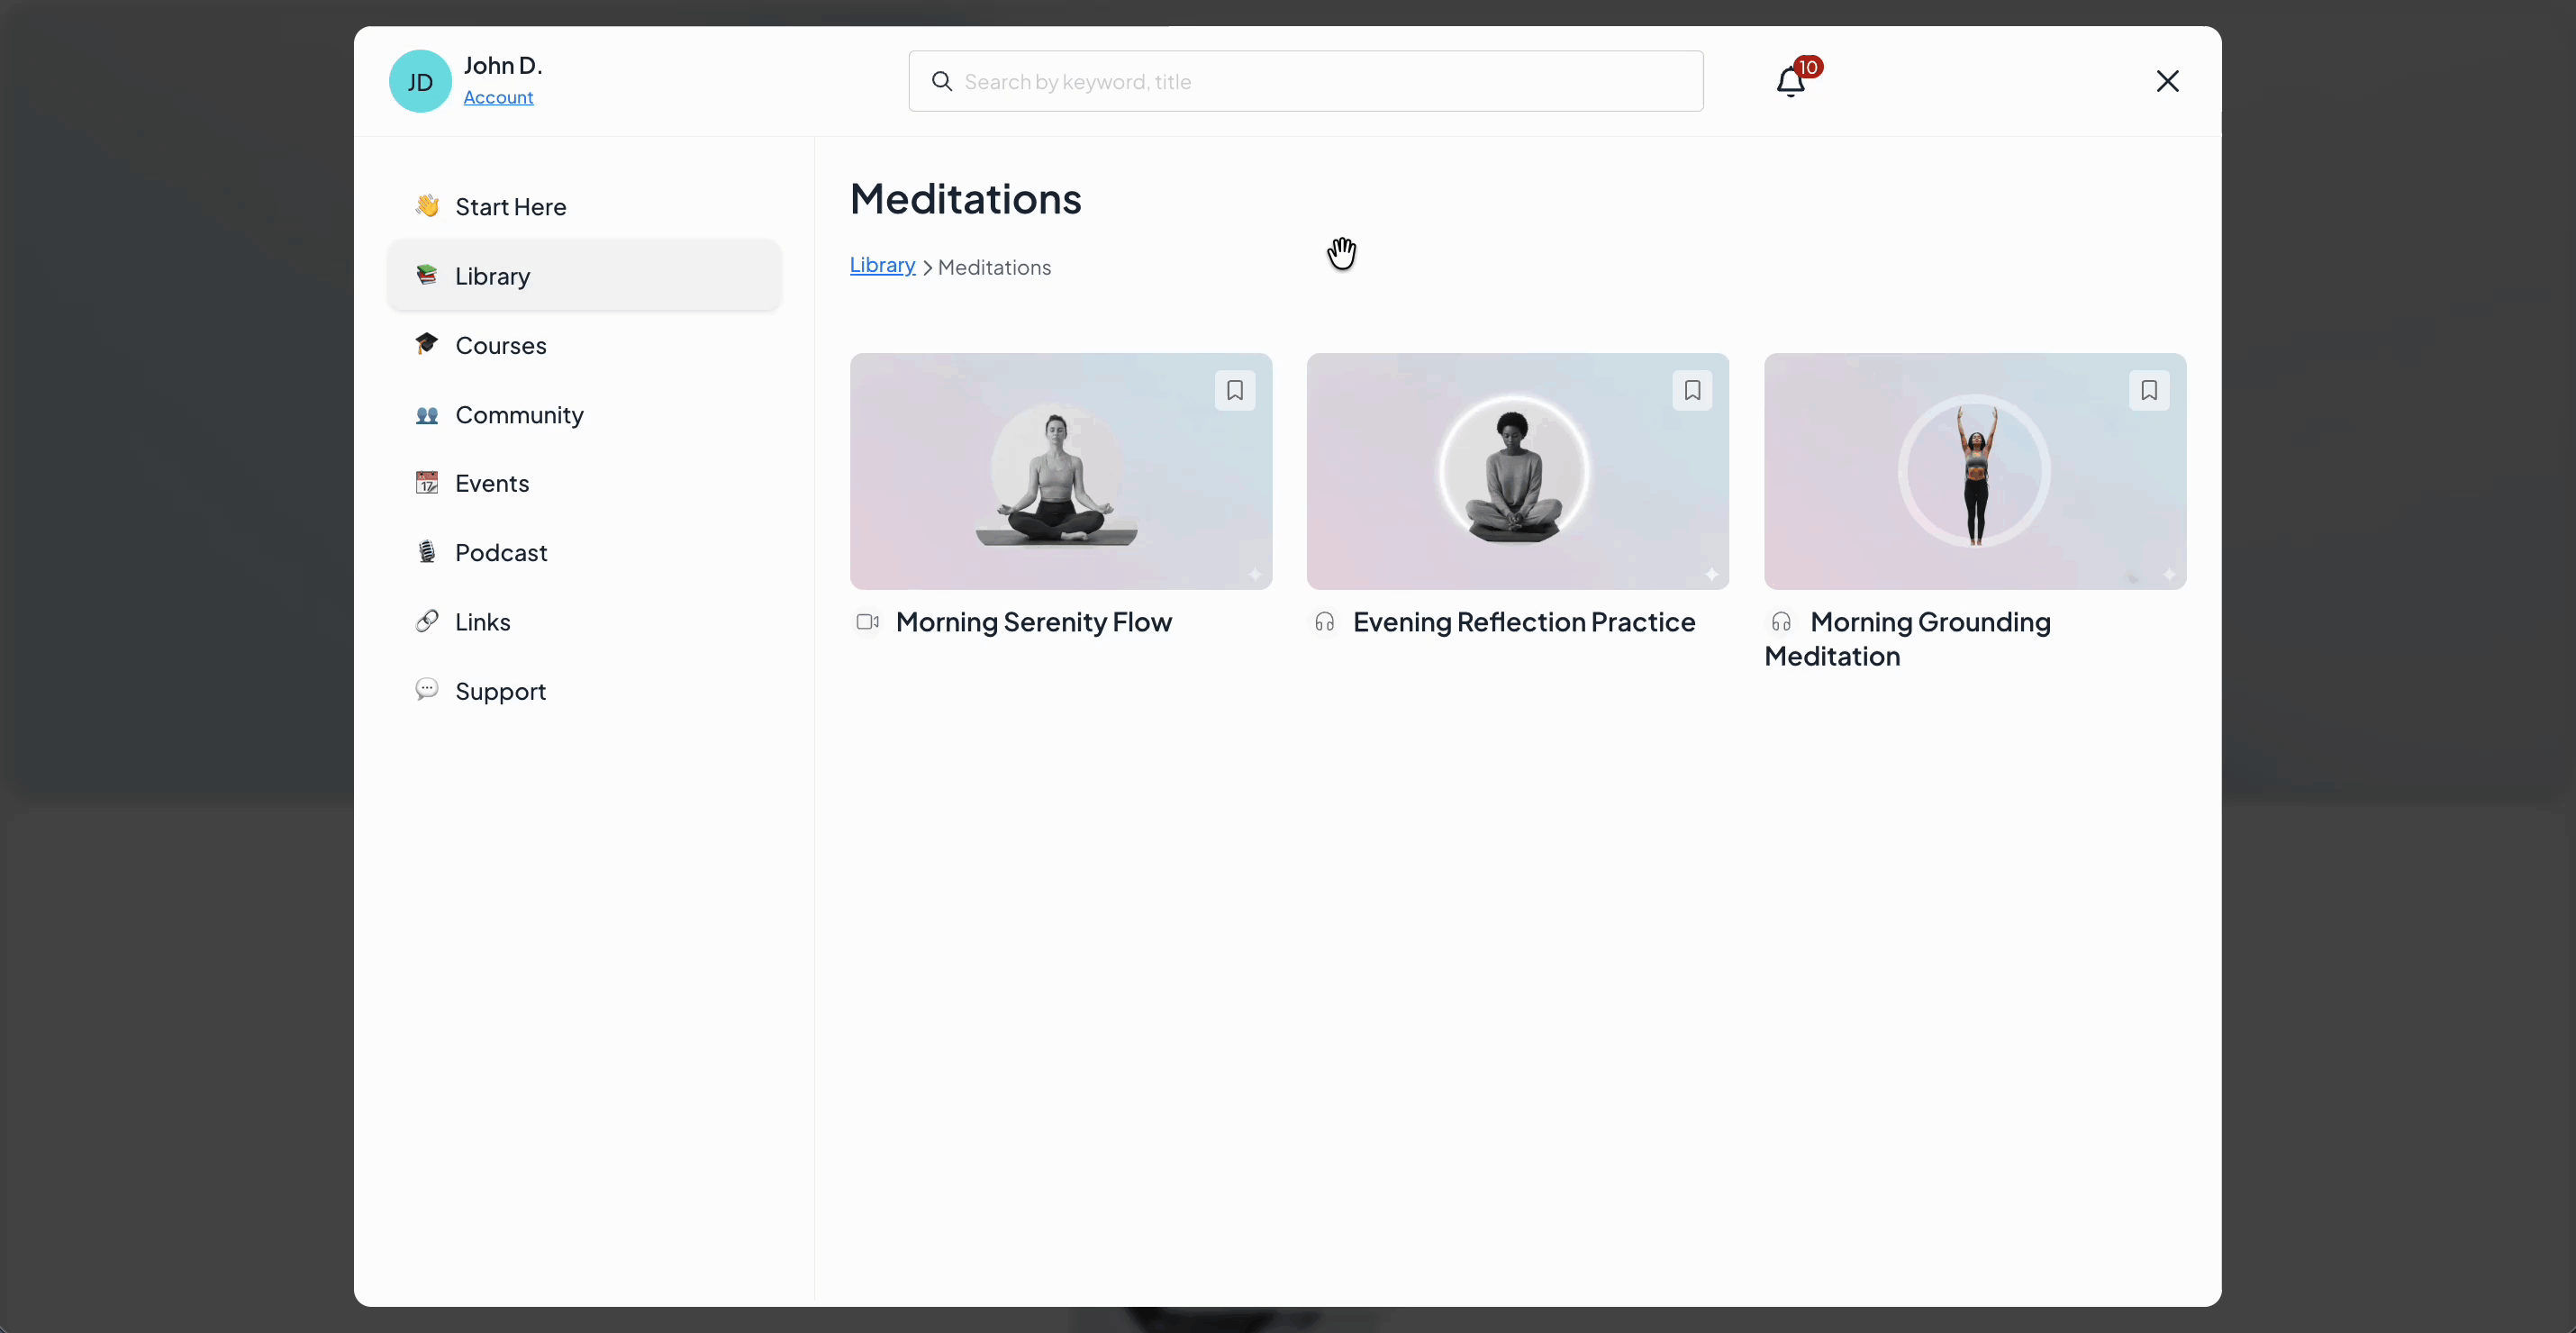This screenshot has height=1333, width=2576.
Task: Click the Library breadcrumb link
Action: click(x=882, y=265)
